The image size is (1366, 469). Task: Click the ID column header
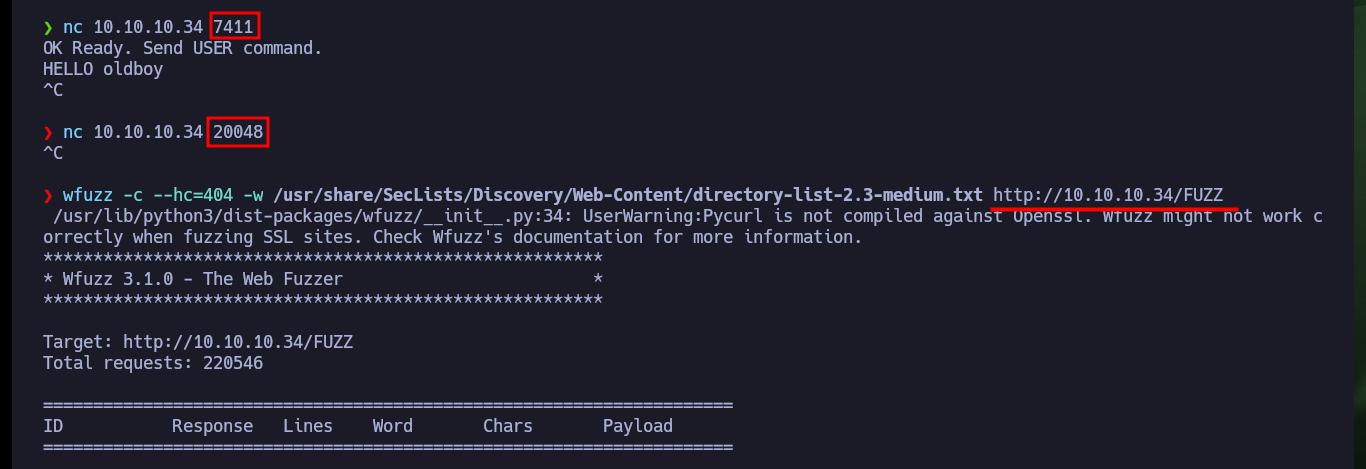point(53,426)
